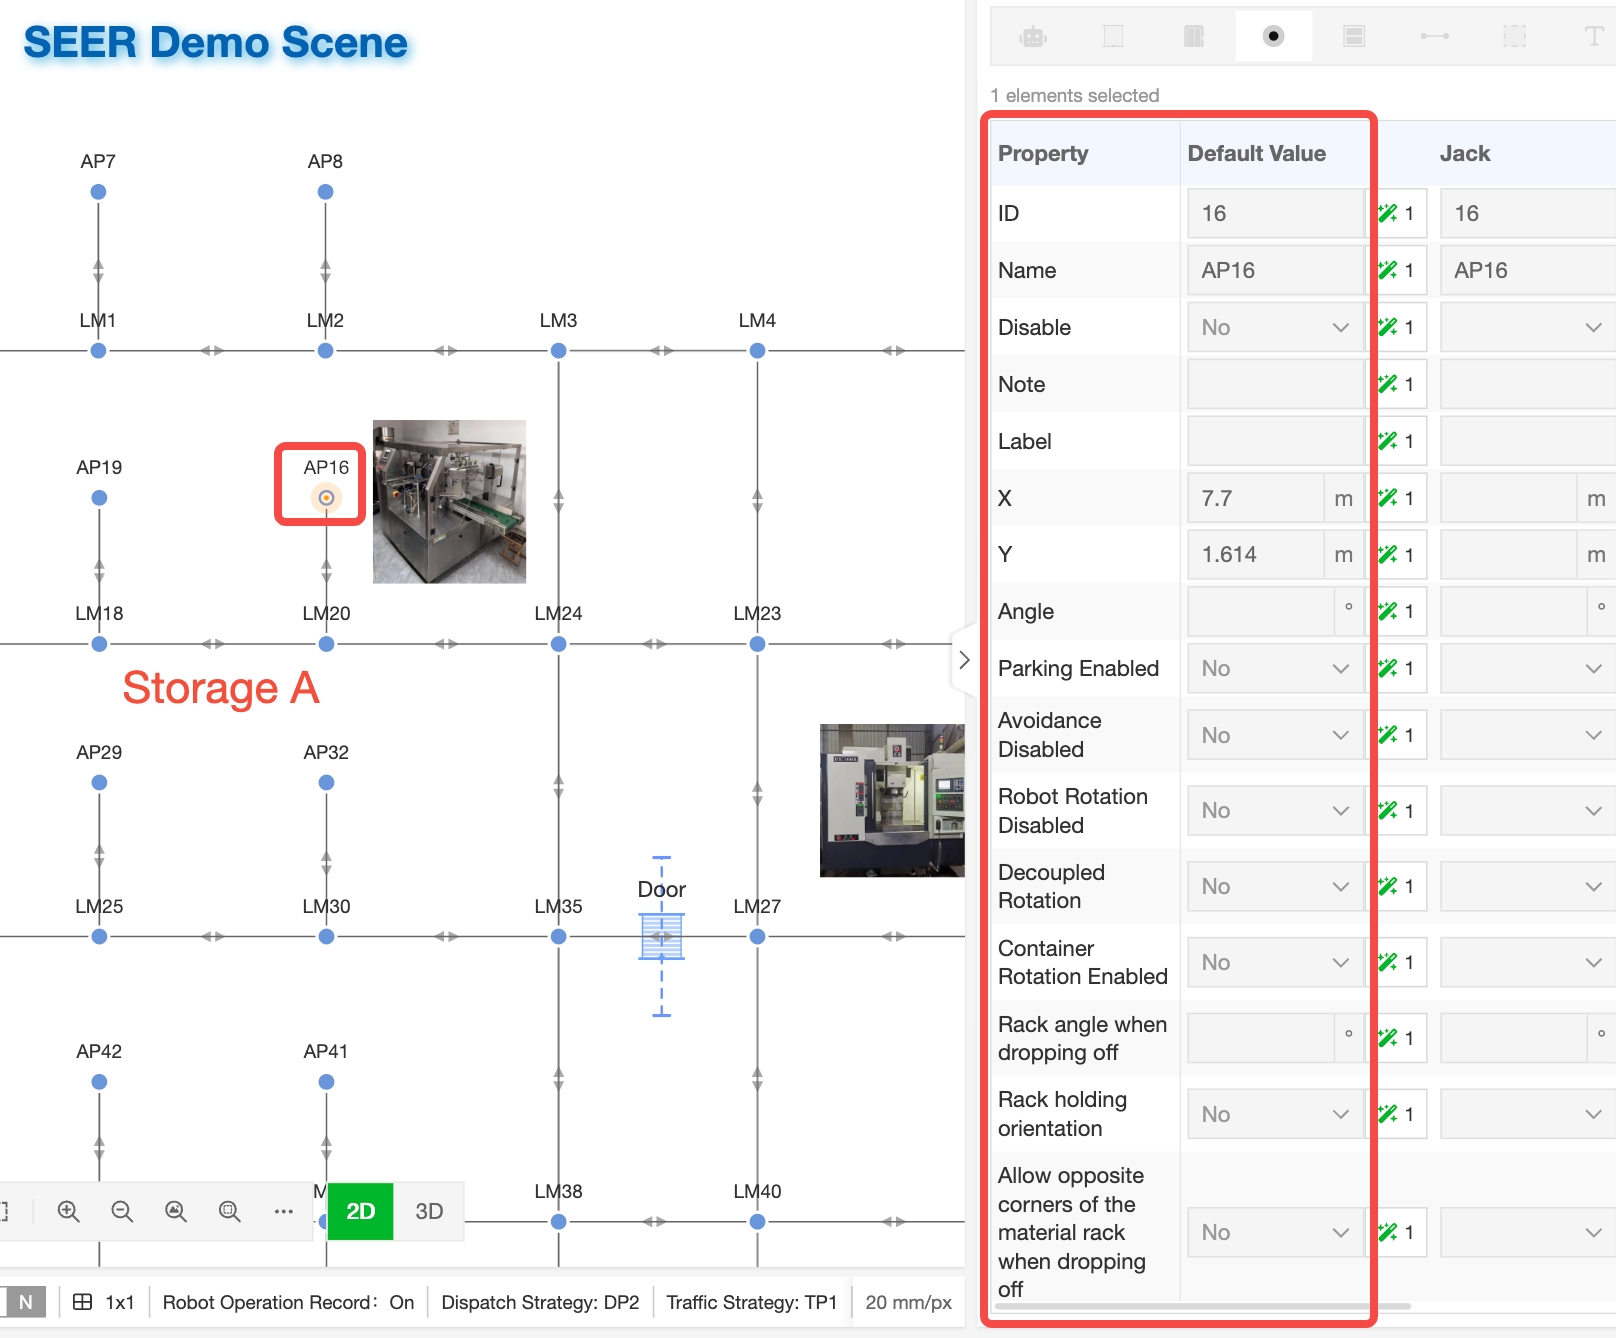
Task: Click green edit icon in Parking Enabled row
Action: [1387, 668]
